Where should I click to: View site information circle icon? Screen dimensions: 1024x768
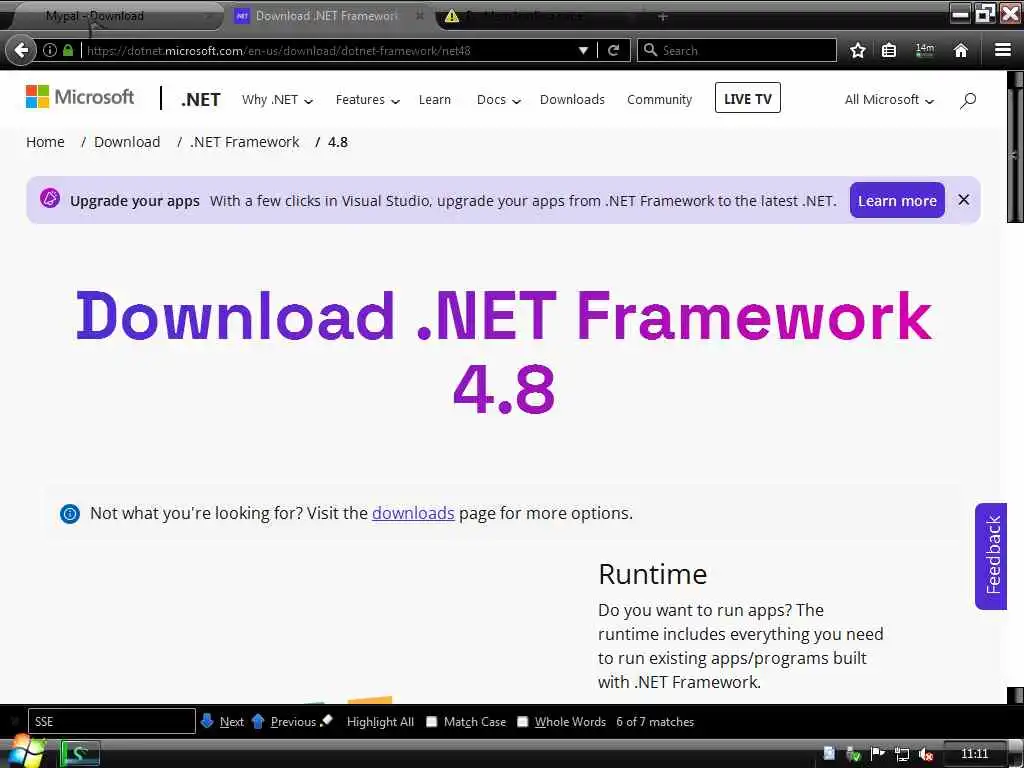coord(50,50)
